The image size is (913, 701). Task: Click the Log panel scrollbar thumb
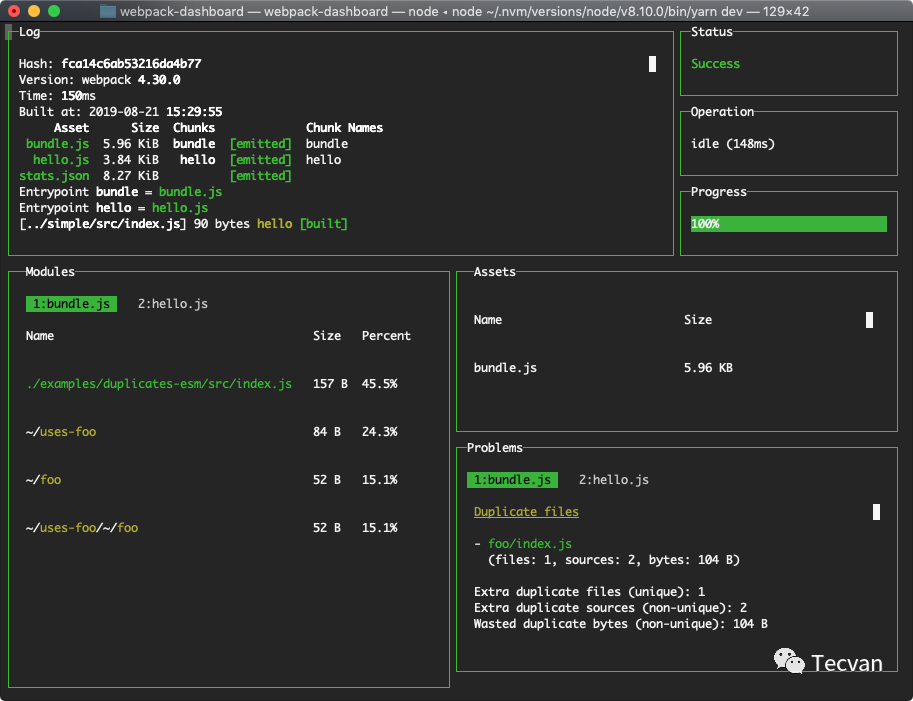(652, 64)
